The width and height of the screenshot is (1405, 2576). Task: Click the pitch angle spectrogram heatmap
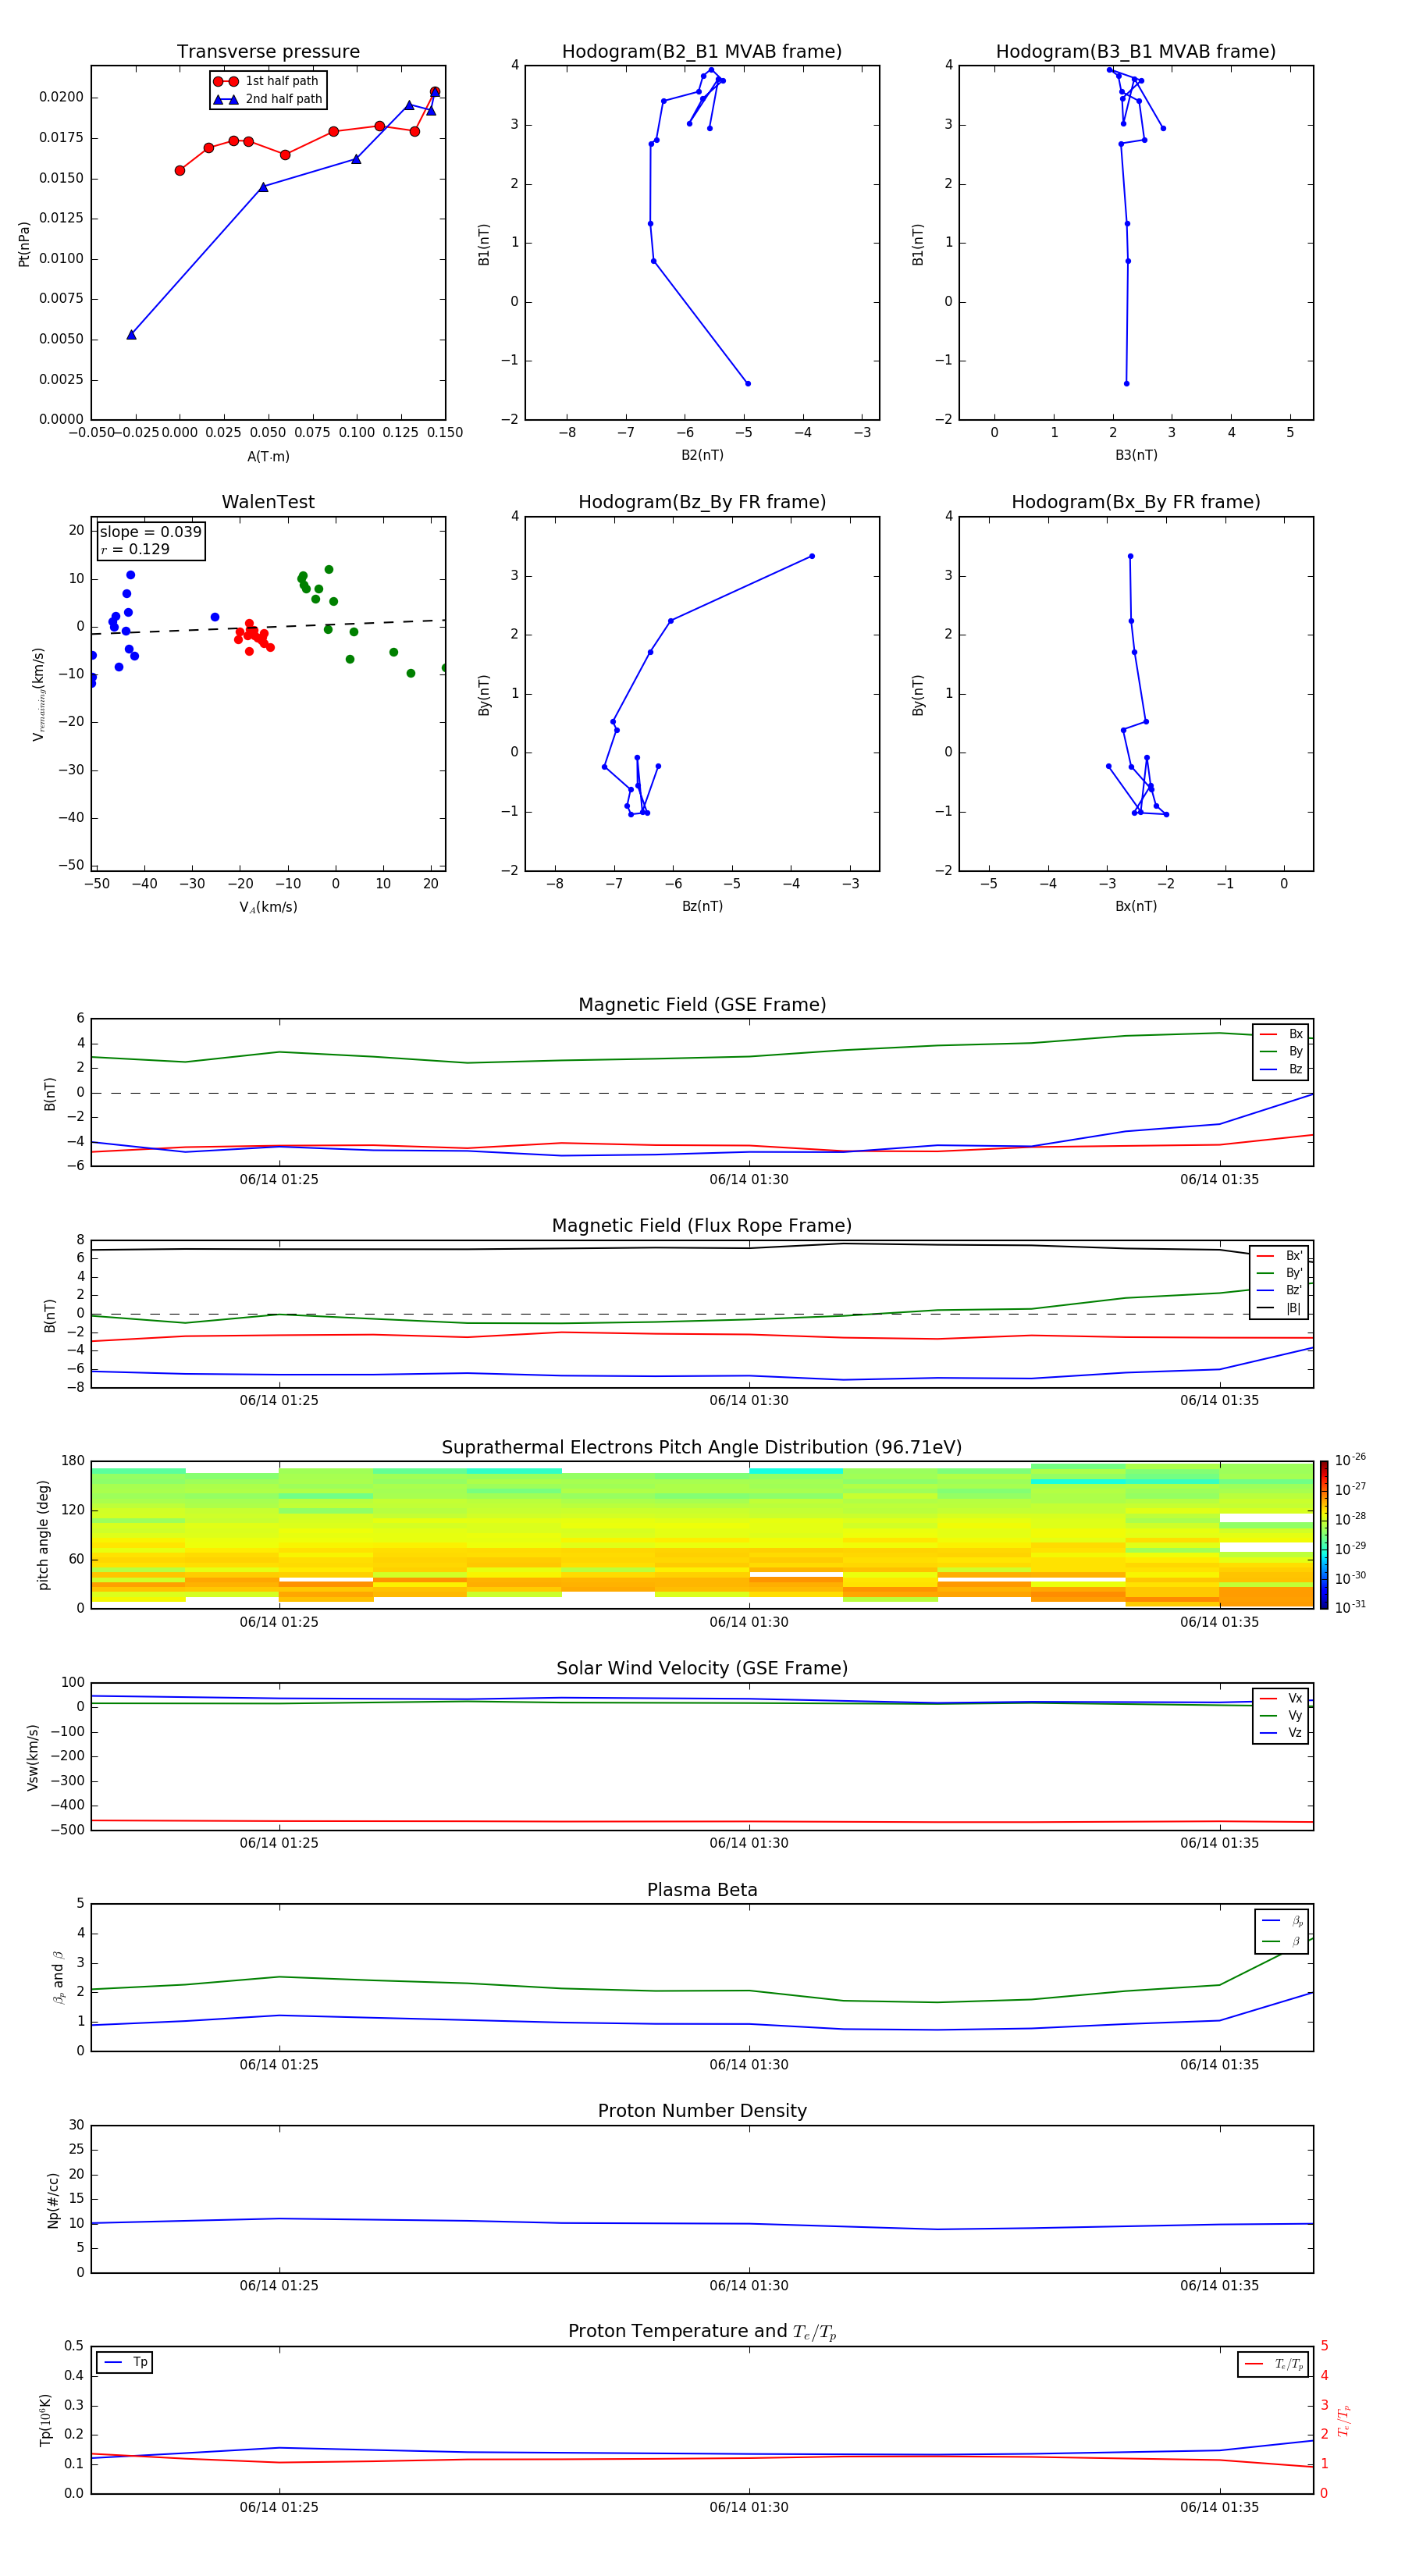[x=702, y=1535]
